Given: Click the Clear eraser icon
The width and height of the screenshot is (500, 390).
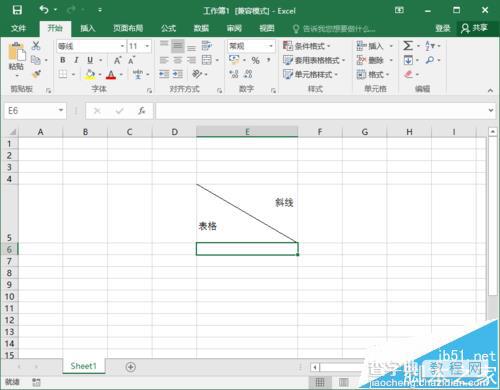Looking at the screenshot, I should click(408, 74).
